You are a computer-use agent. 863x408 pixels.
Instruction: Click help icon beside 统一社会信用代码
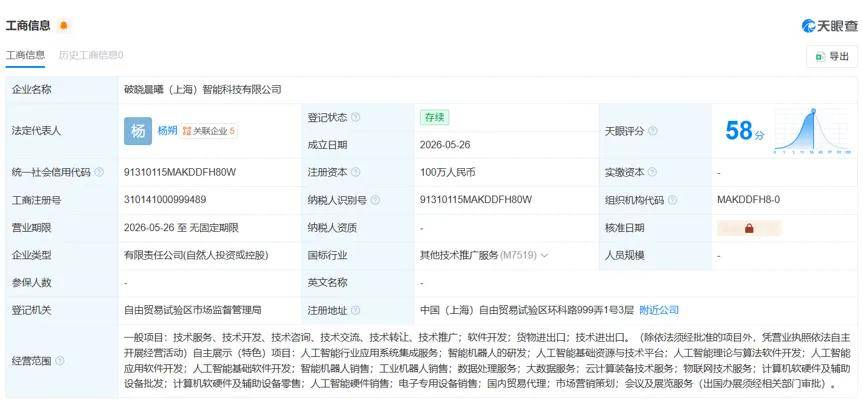(x=99, y=172)
